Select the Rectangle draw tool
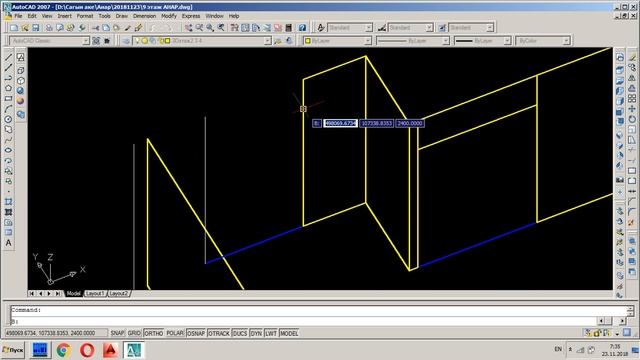The image size is (640, 360). tap(8, 98)
